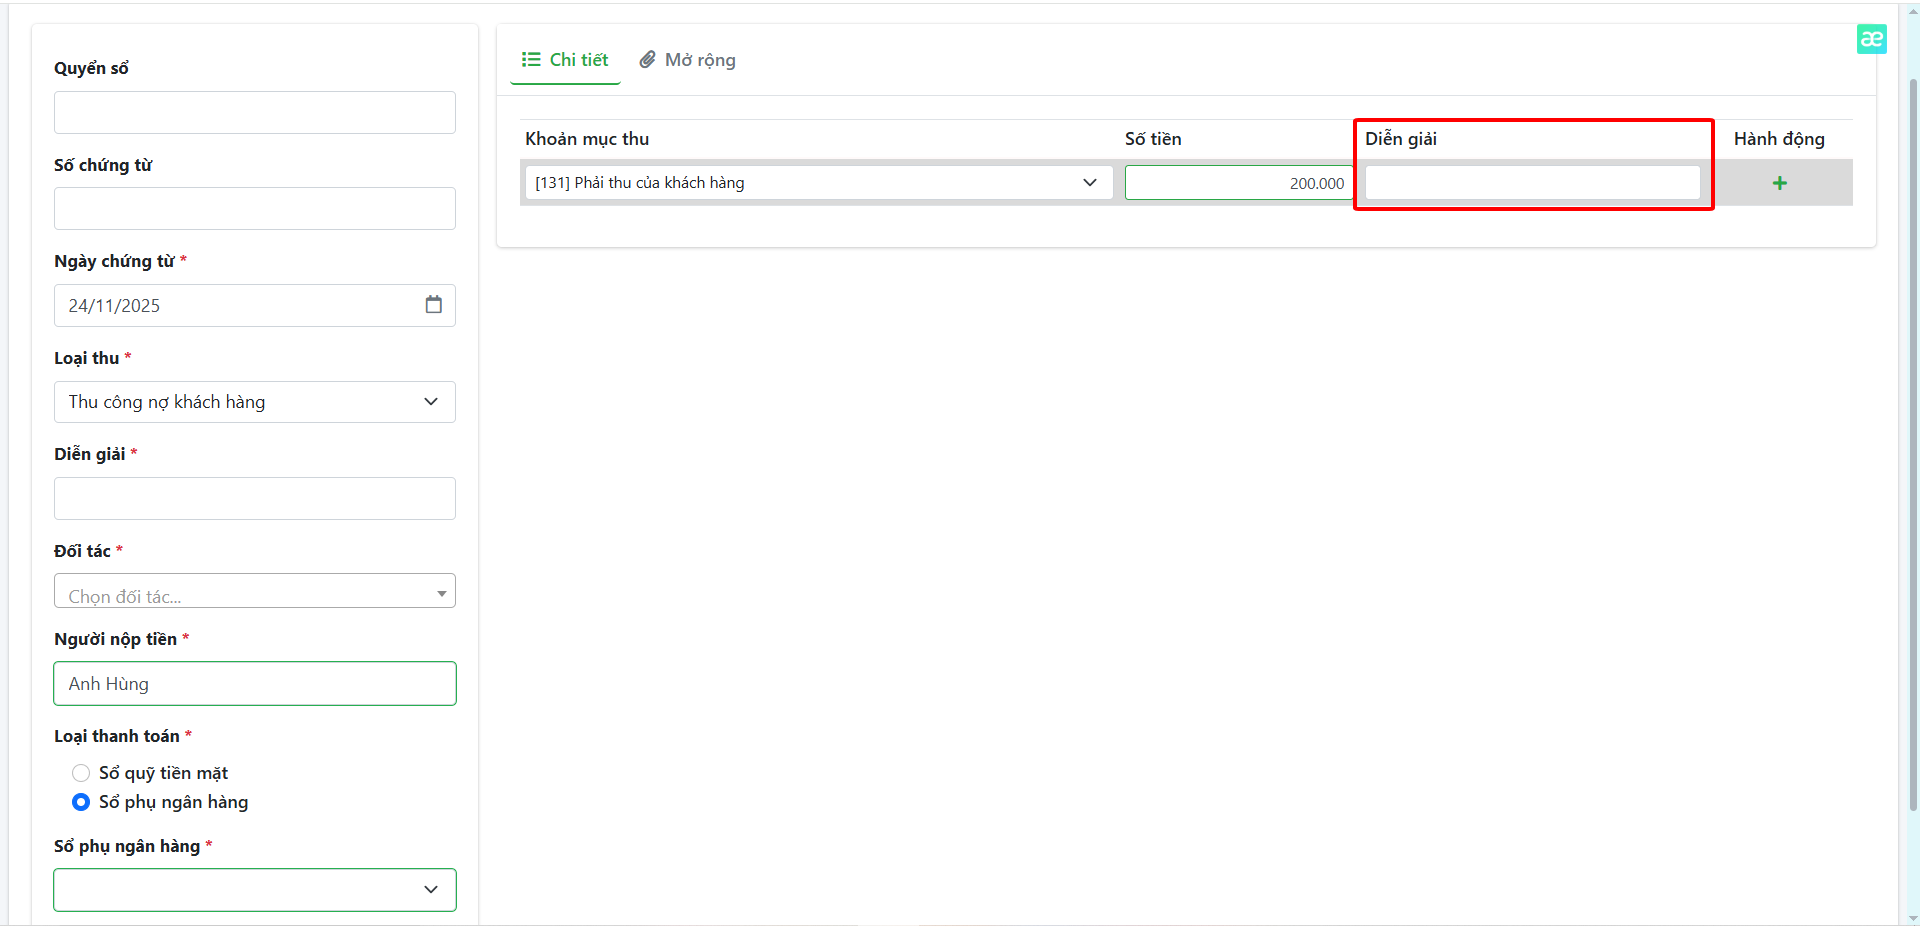Screen dimensions: 1920x926
Task: Click the Người nộp tiền field
Action: (x=254, y=684)
